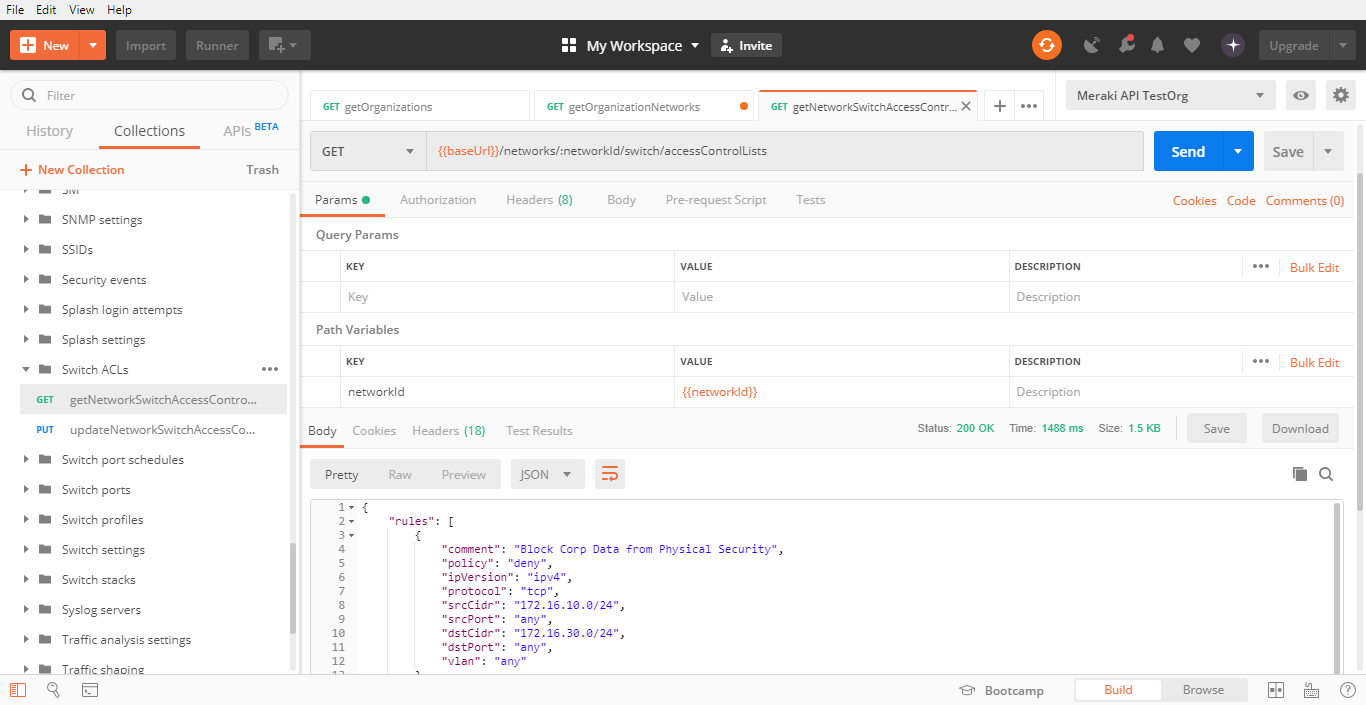Click the blue Send button

pyautogui.click(x=1188, y=151)
